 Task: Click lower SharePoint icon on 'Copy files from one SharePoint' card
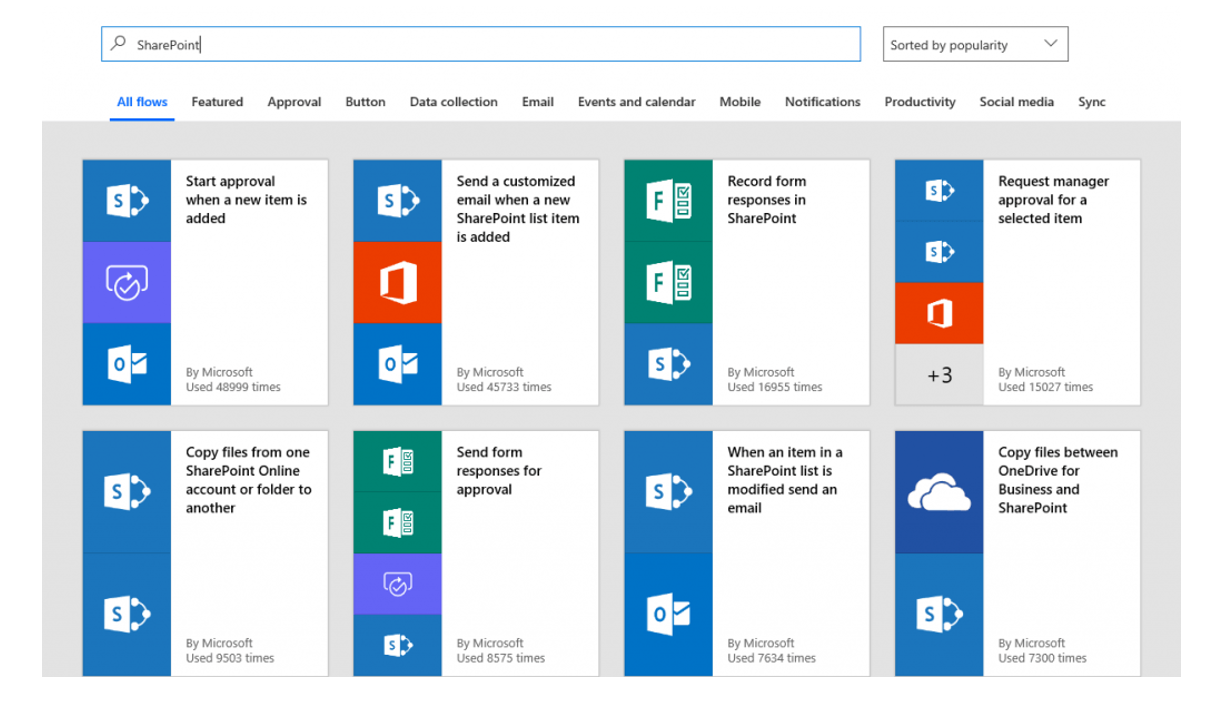127,614
